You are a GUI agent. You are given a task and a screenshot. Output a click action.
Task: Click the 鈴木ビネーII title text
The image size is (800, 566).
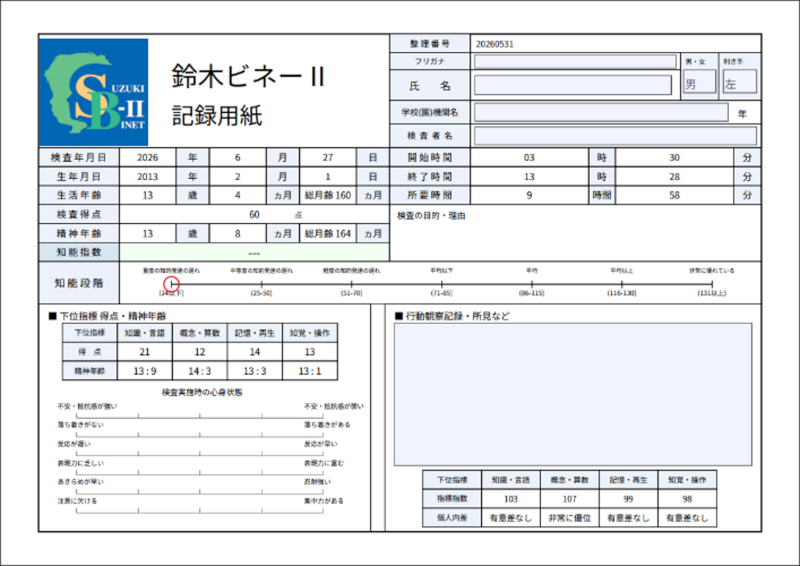pyautogui.click(x=248, y=77)
